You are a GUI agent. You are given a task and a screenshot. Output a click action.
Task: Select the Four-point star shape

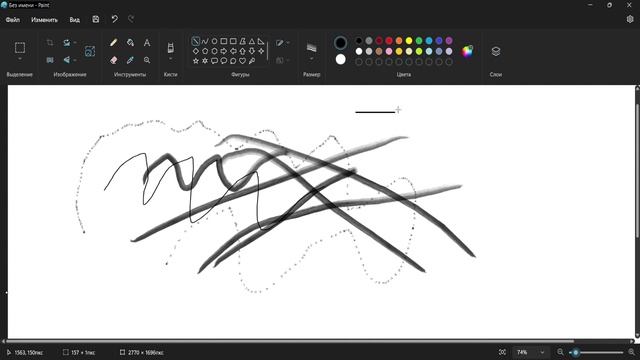click(x=261, y=51)
